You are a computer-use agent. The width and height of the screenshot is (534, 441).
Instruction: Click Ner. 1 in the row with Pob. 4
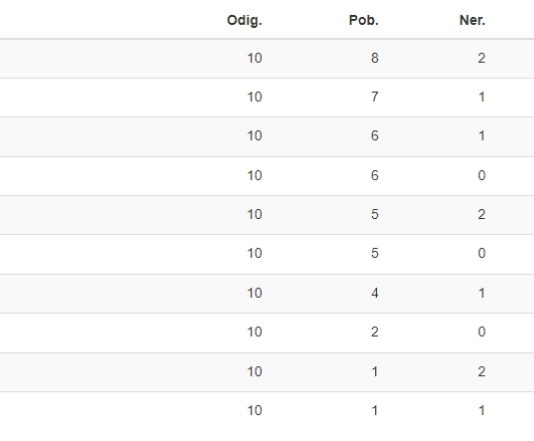(482, 293)
